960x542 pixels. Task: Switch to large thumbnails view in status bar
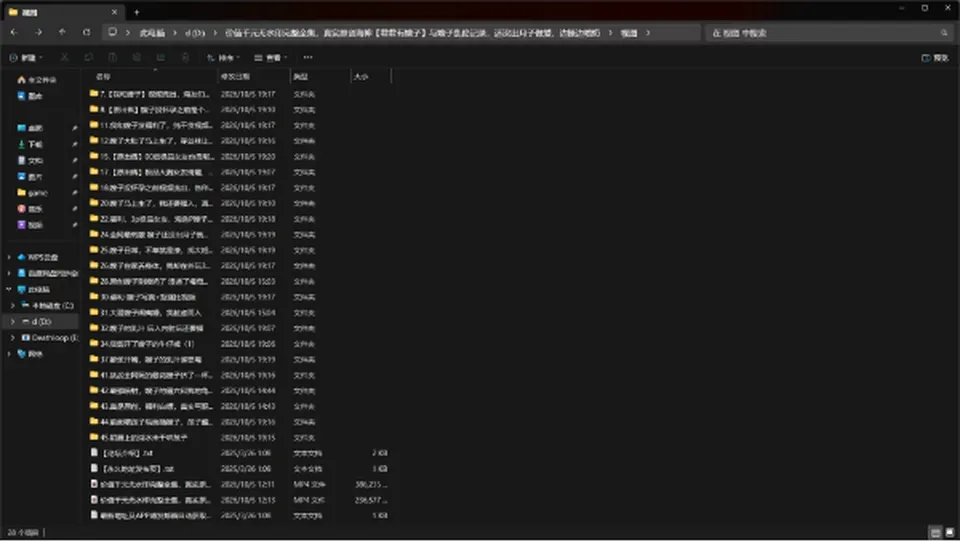[950, 532]
